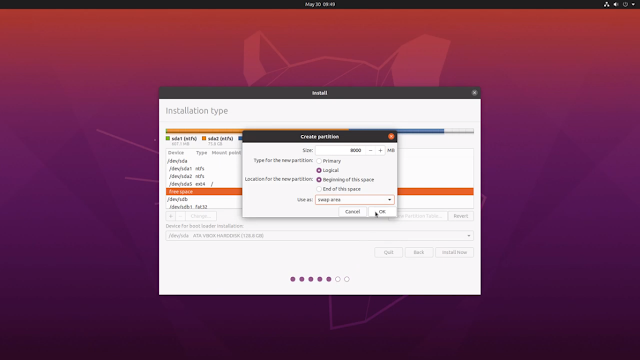
Task: Close the Install window
Action: (x=474, y=93)
